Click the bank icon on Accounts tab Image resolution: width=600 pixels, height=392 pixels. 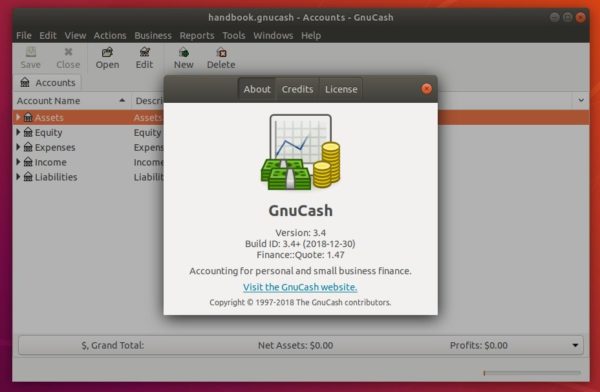click(x=25, y=82)
